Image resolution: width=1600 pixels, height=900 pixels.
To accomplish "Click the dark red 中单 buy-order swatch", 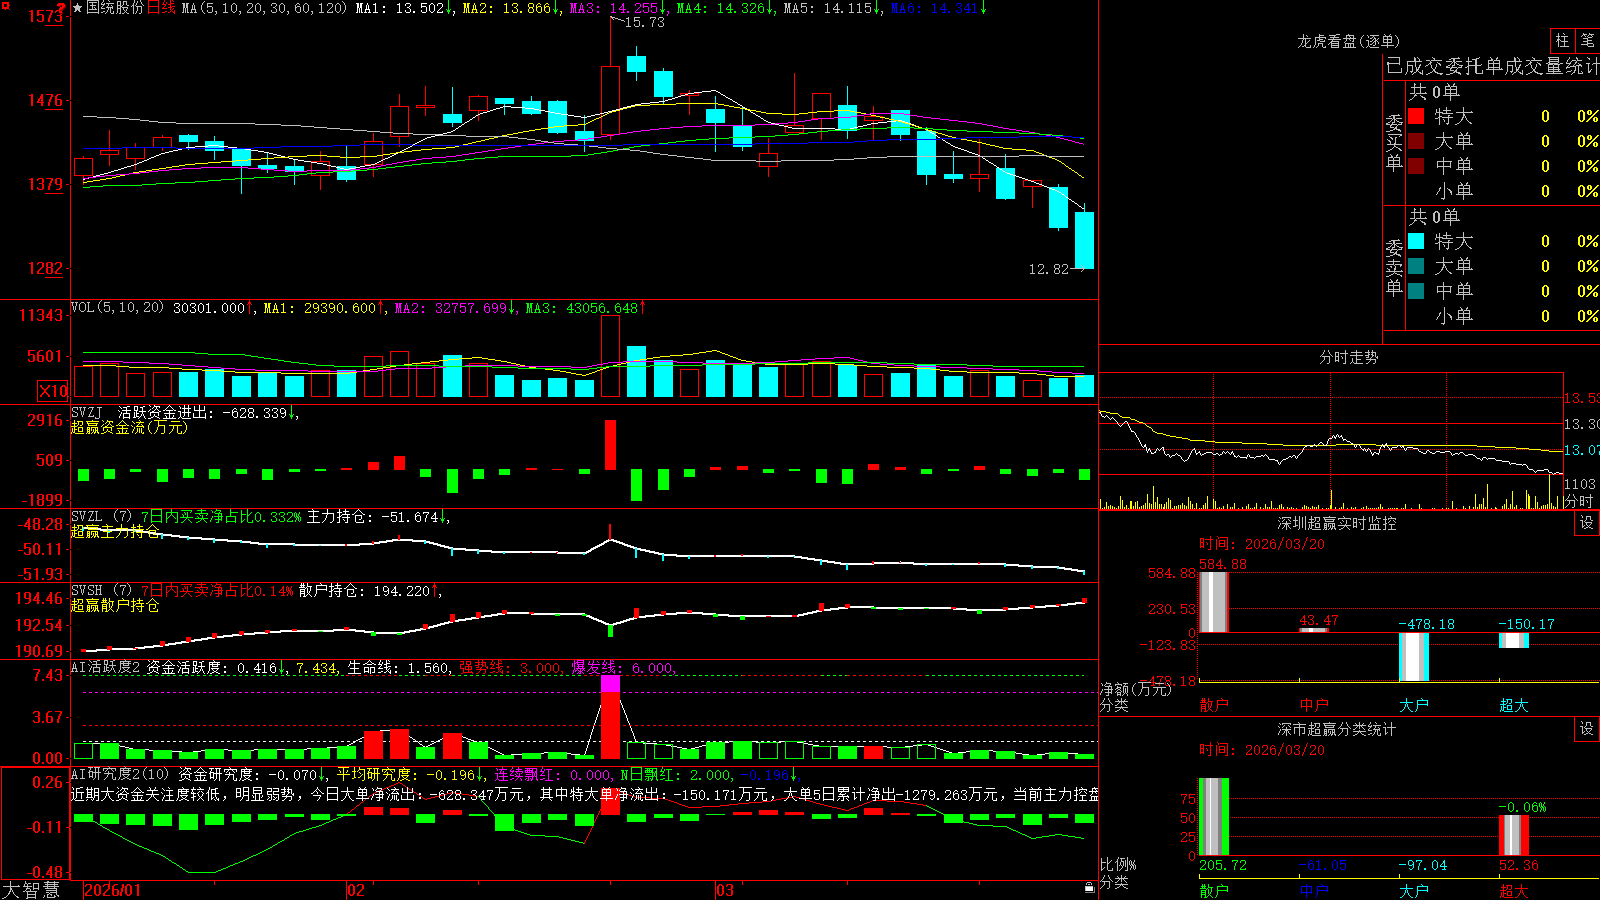I will click(1416, 166).
